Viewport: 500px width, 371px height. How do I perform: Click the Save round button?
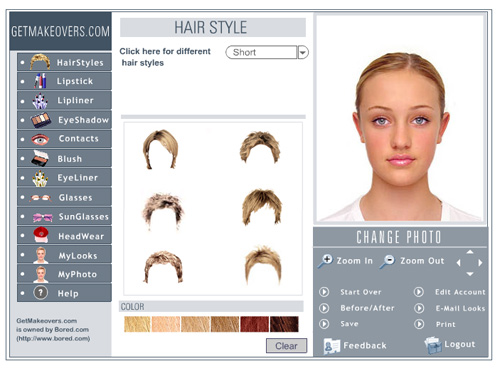click(324, 324)
